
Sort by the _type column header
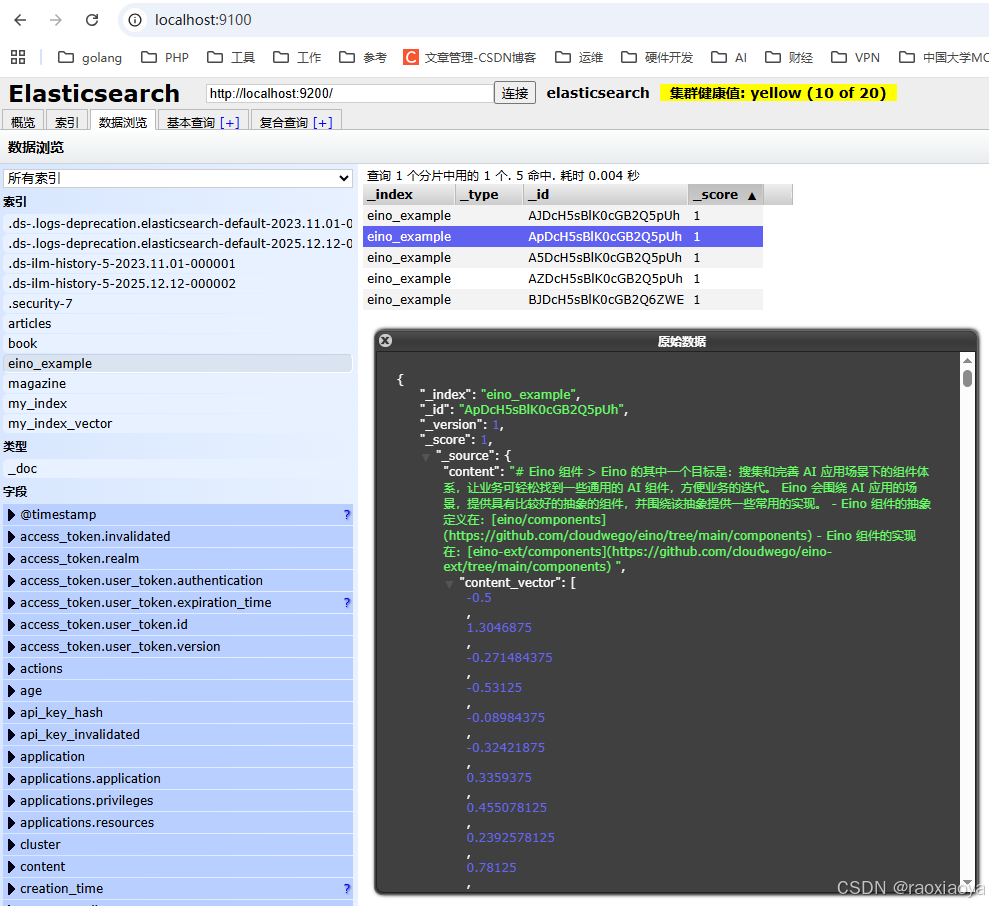coord(489,195)
